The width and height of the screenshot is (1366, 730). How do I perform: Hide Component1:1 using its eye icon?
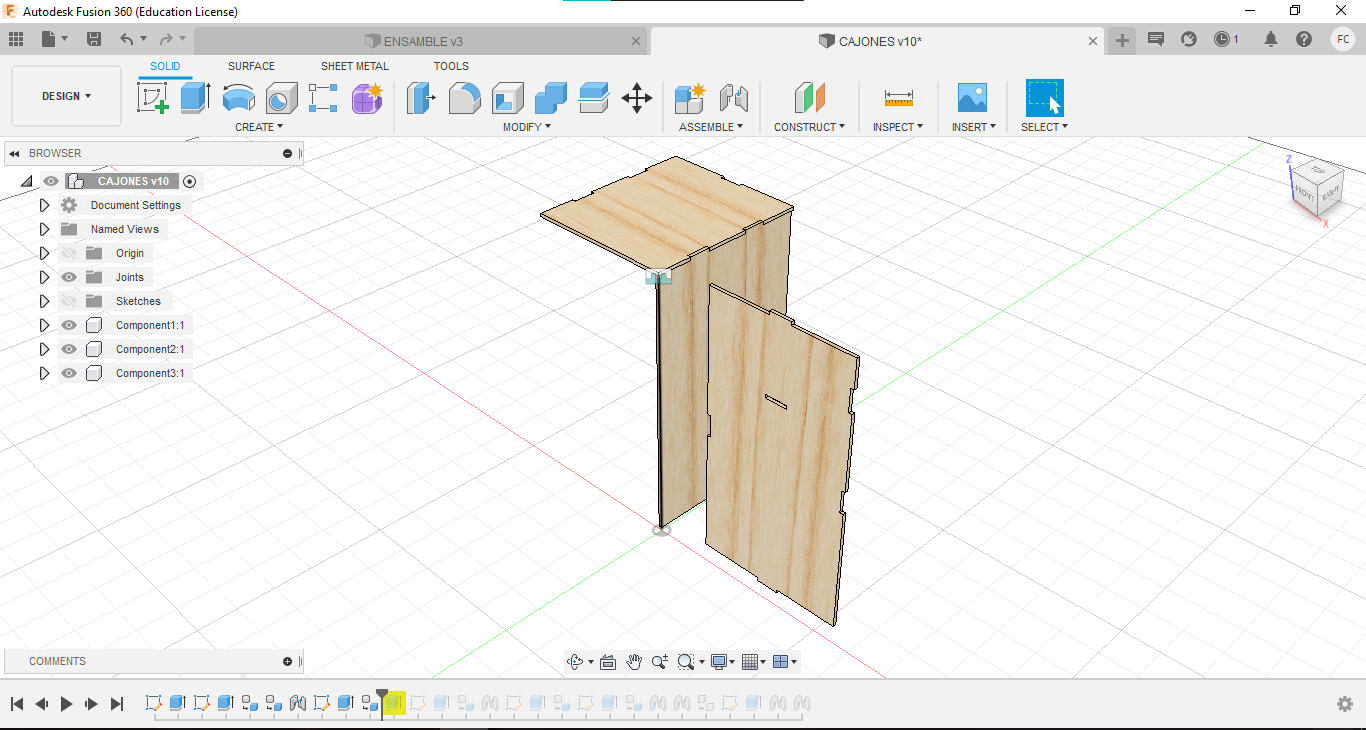tap(69, 325)
